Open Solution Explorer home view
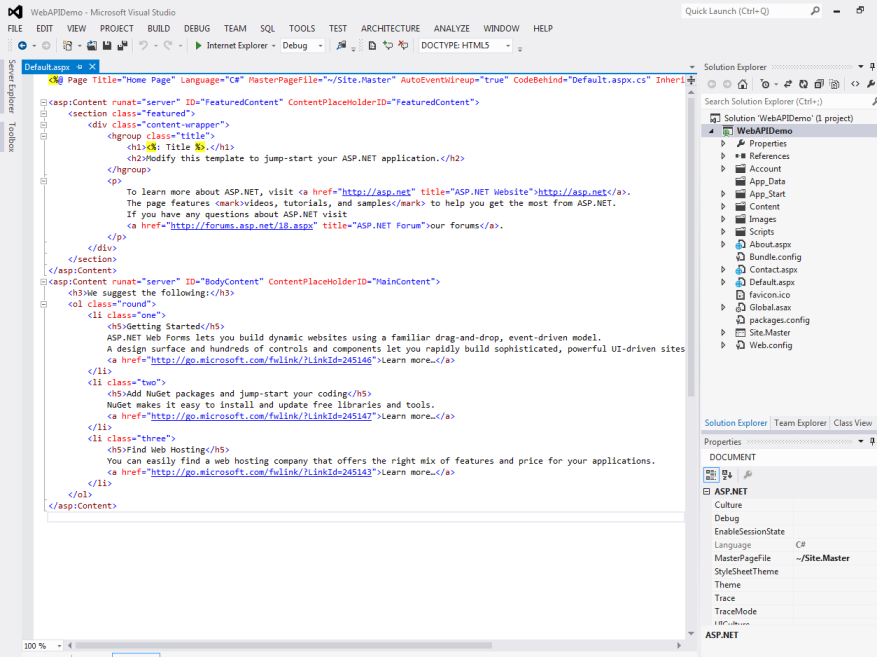This screenshot has height=657, width=877. (x=742, y=84)
